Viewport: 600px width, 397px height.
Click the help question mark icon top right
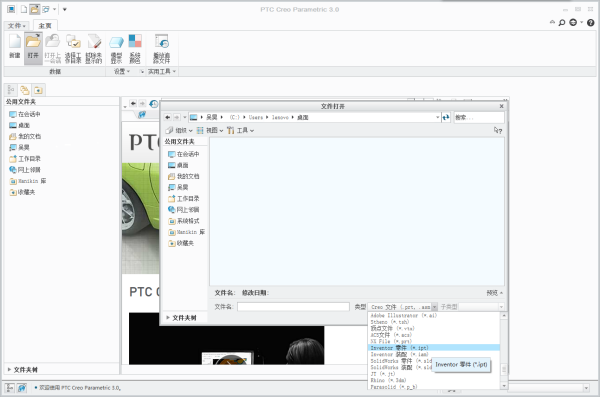pos(590,23)
